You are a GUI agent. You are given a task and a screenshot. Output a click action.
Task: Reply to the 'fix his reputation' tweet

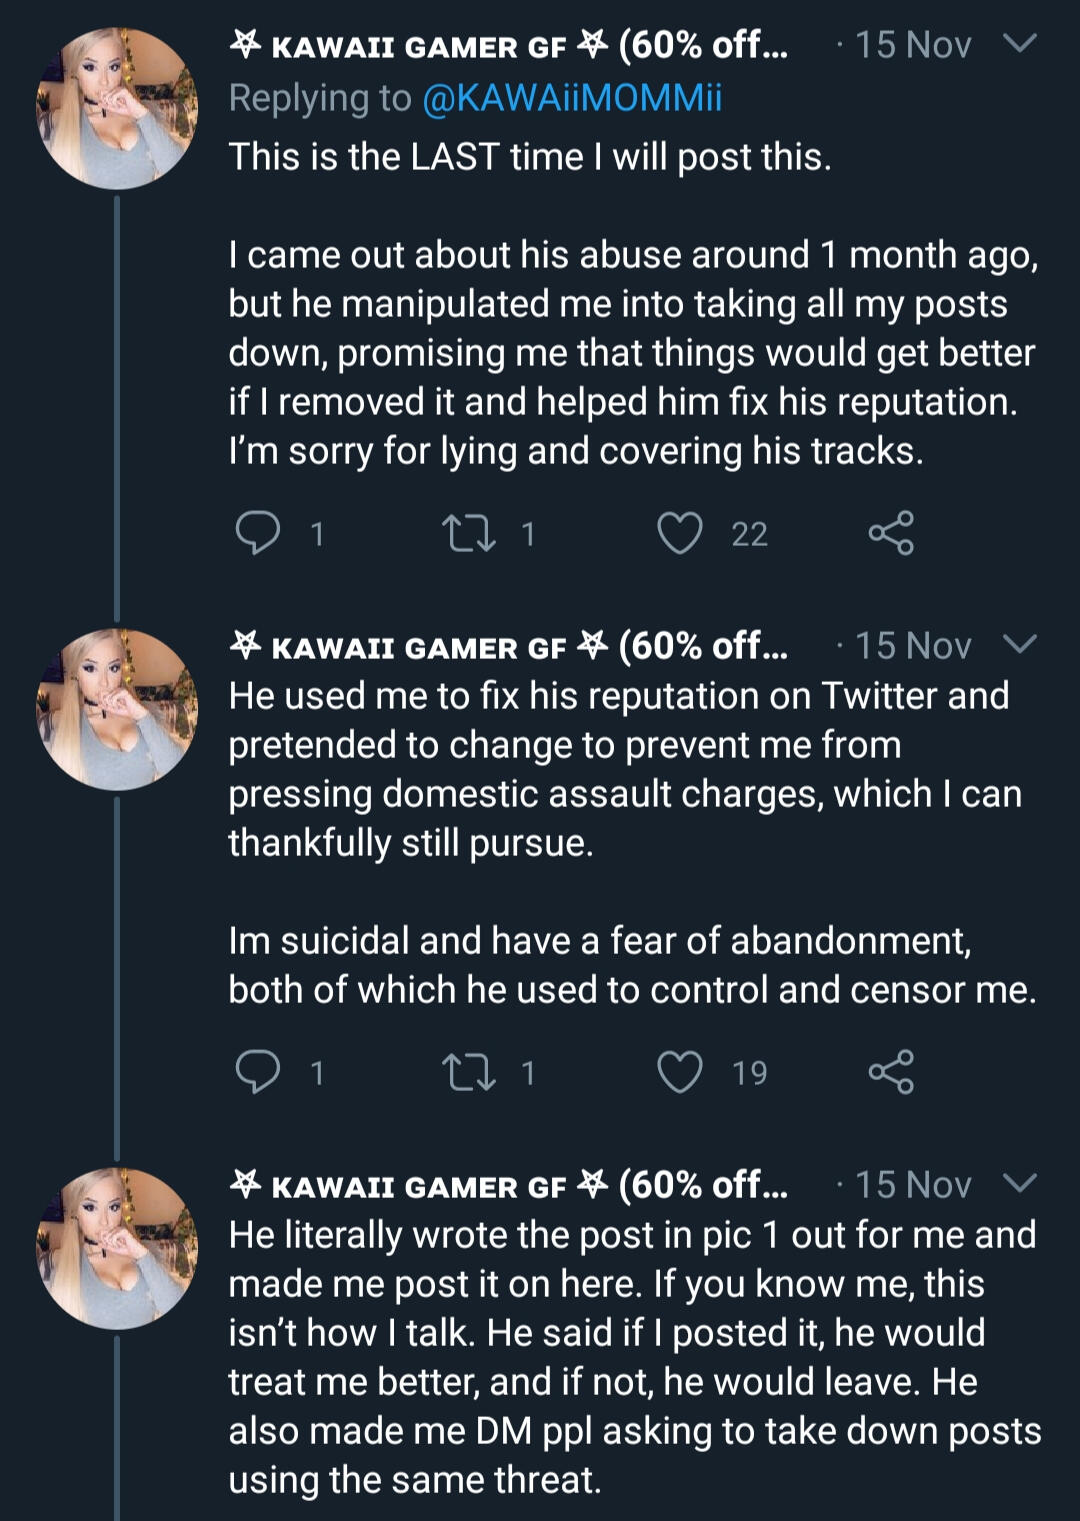coord(257,1072)
